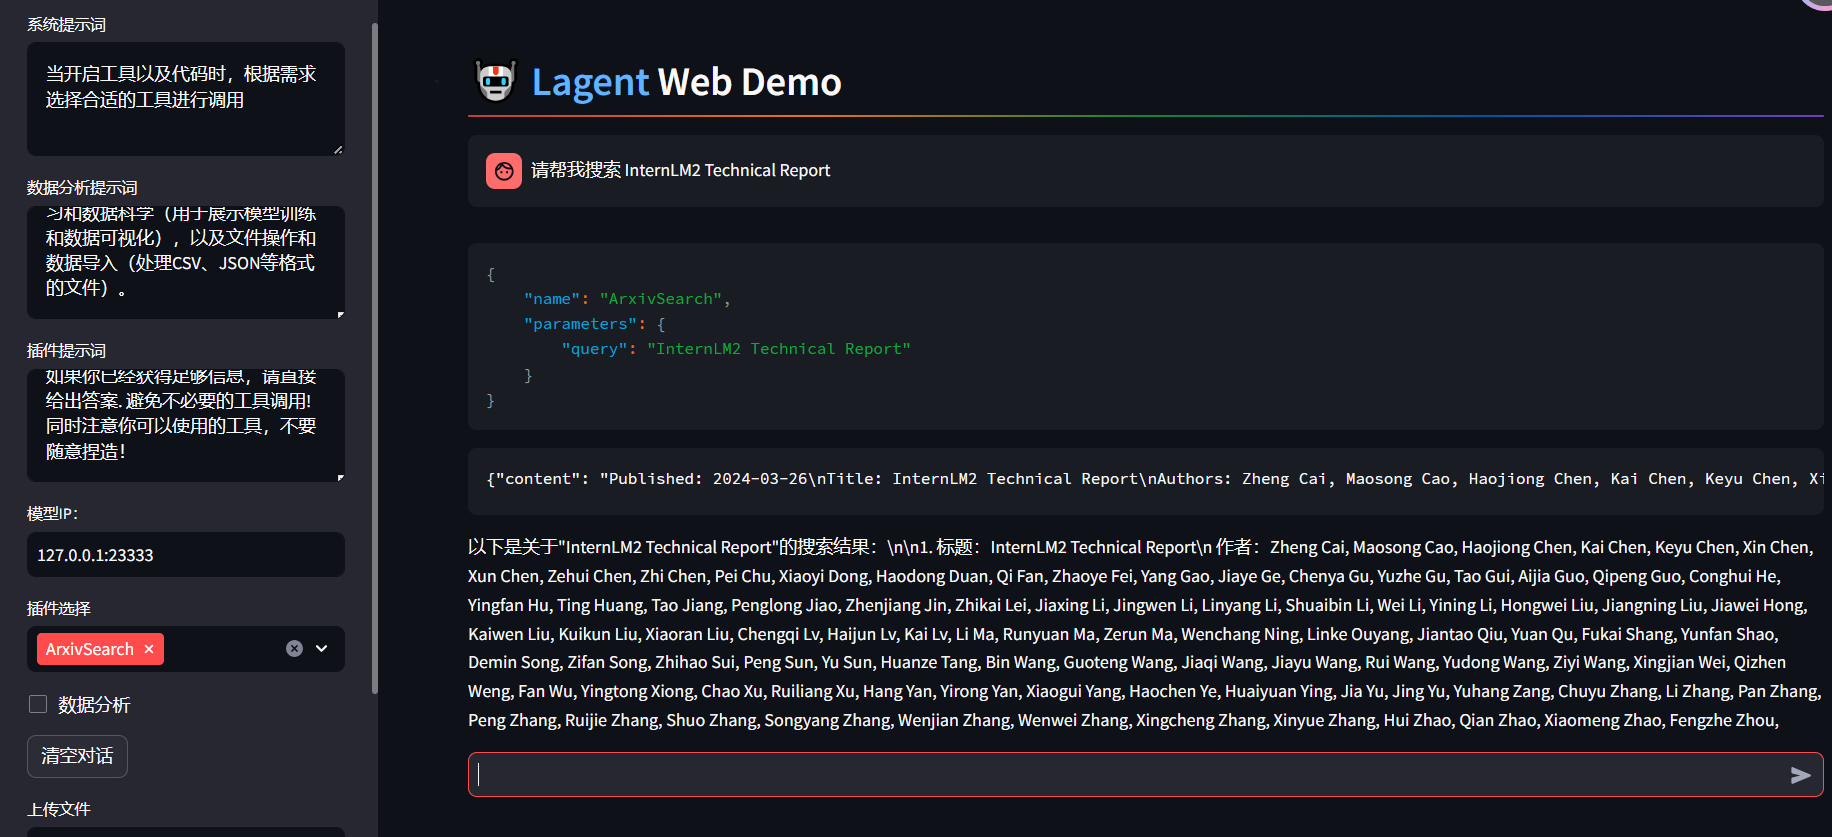Click the sidebar vertical scrollbar

pyautogui.click(x=375, y=358)
